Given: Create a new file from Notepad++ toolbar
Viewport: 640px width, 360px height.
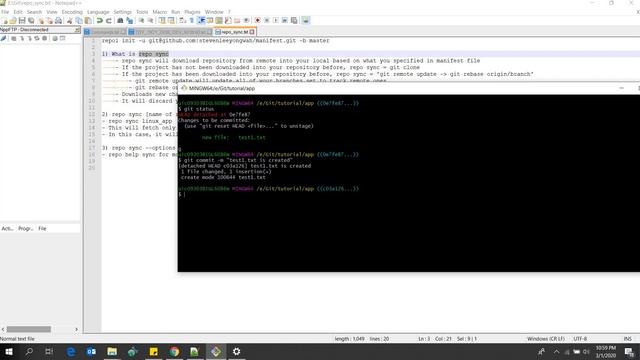Looking at the screenshot, I should (x=5, y=20).
